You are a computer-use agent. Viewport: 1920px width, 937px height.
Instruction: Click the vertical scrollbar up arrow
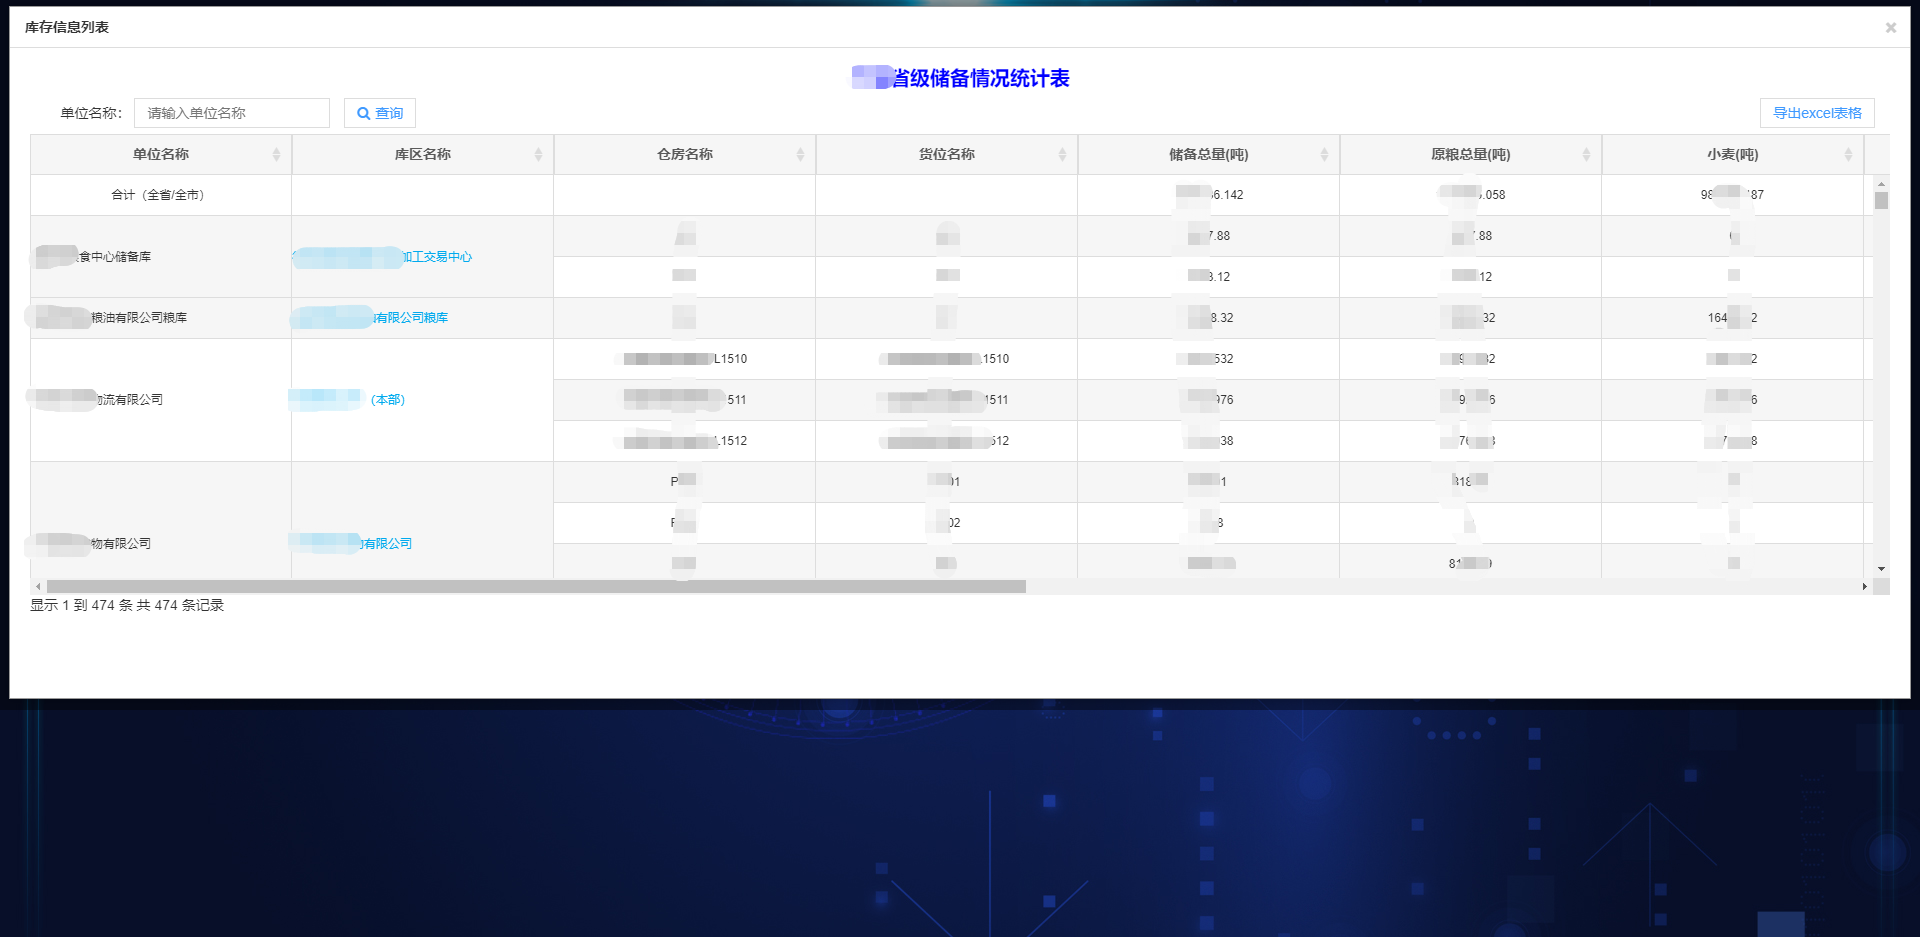point(1881,184)
